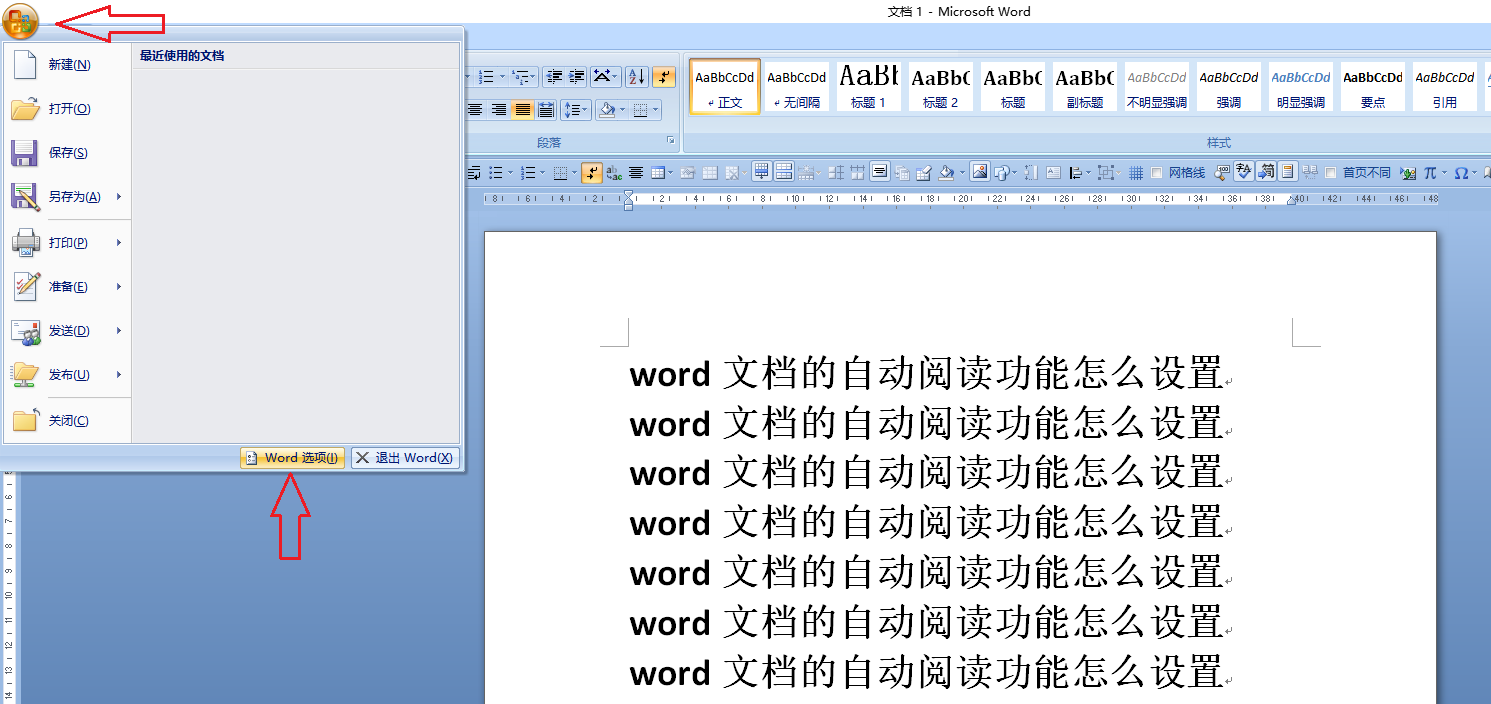Apply the 正文 style
Image resolution: width=1491 pixels, height=704 pixels.
(725, 86)
